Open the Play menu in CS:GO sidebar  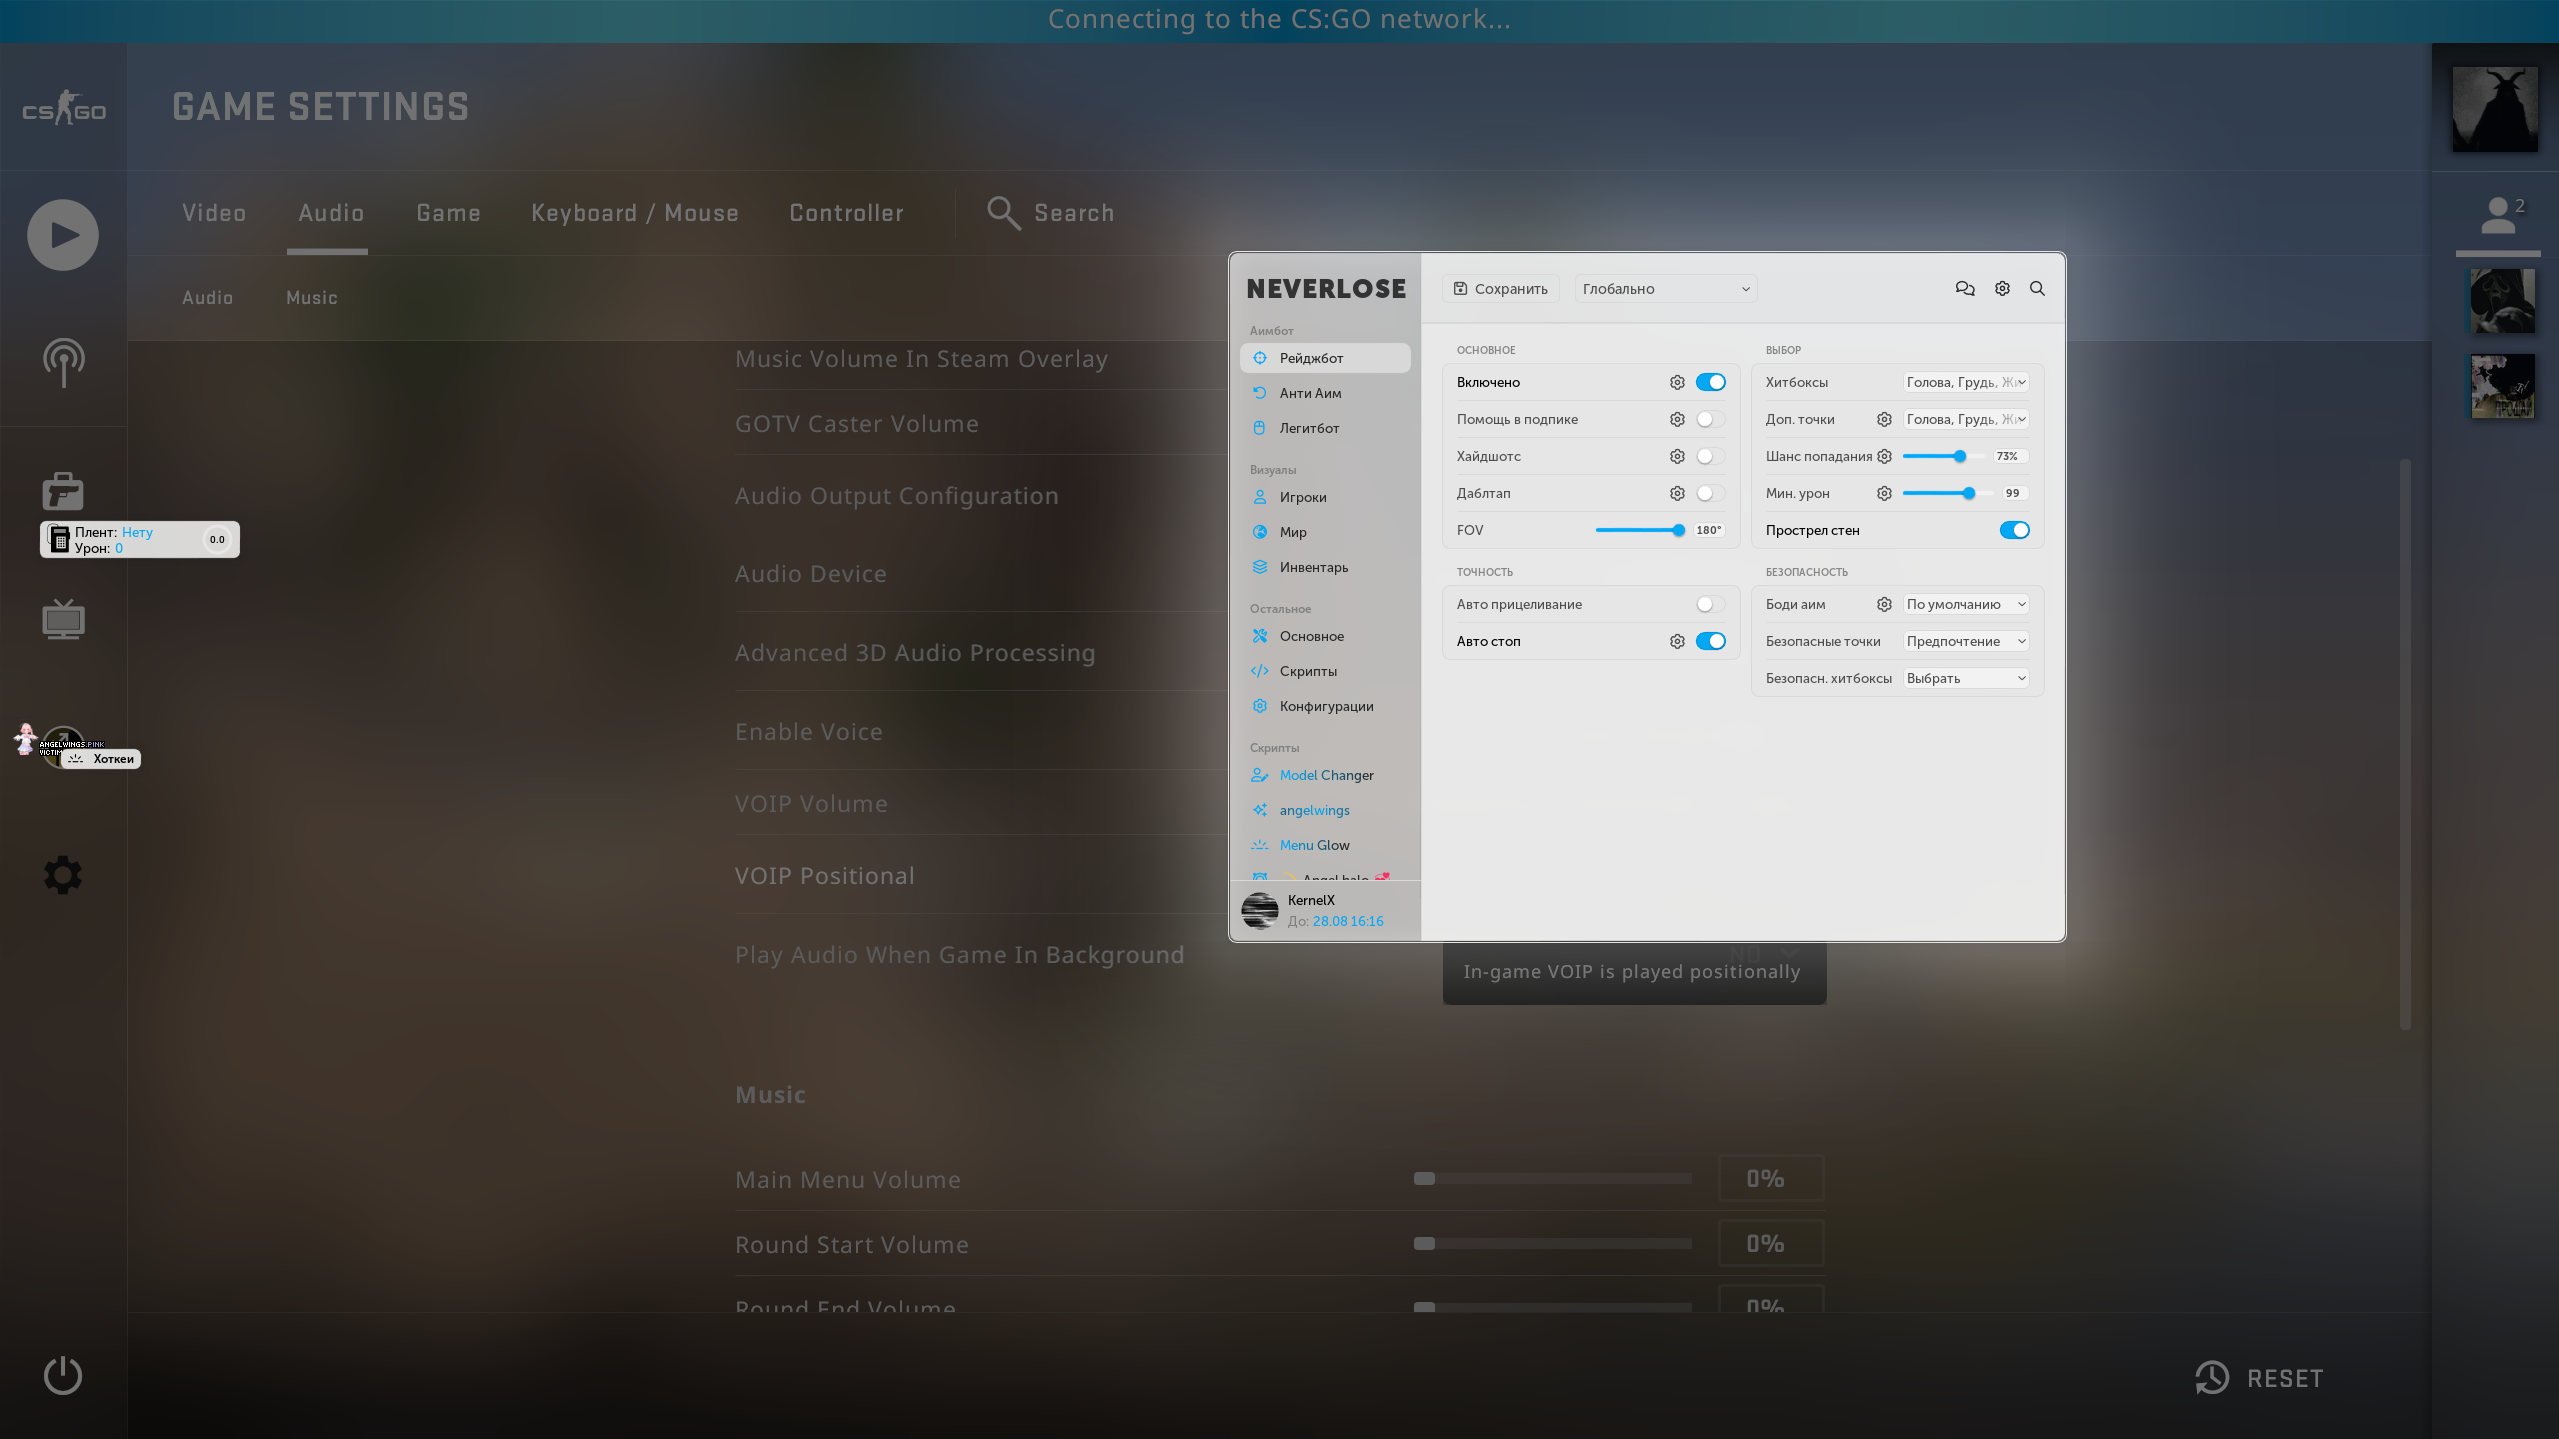click(x=63, y=235)
